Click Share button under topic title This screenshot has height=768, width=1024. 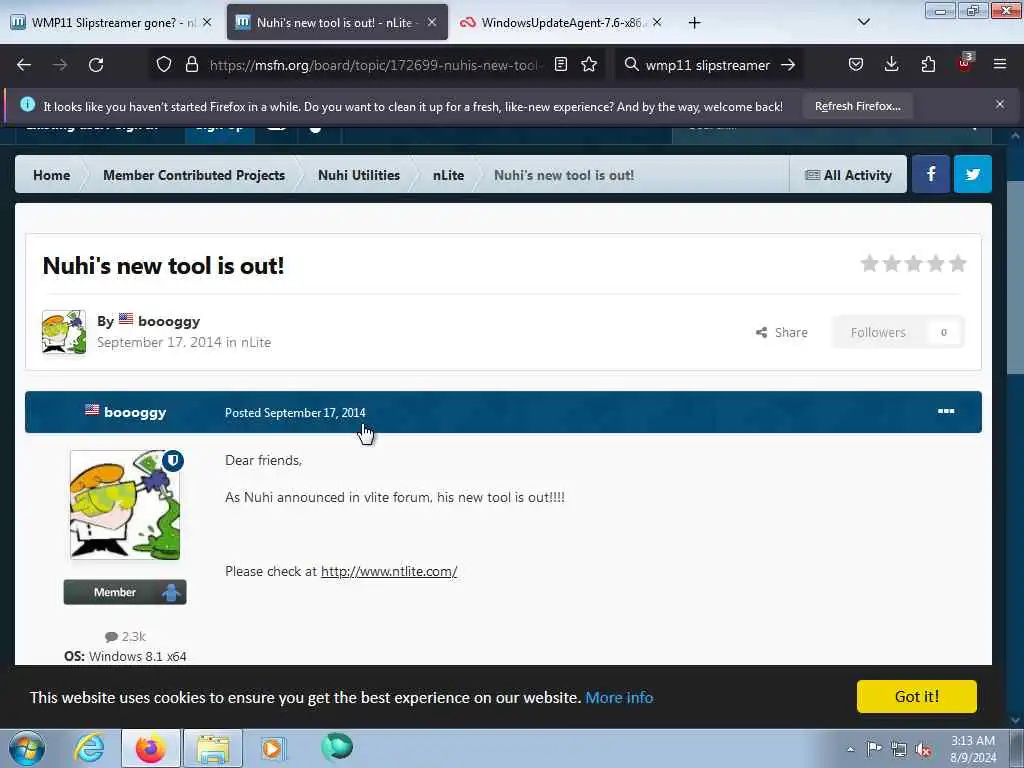click(x=782, y=332)
